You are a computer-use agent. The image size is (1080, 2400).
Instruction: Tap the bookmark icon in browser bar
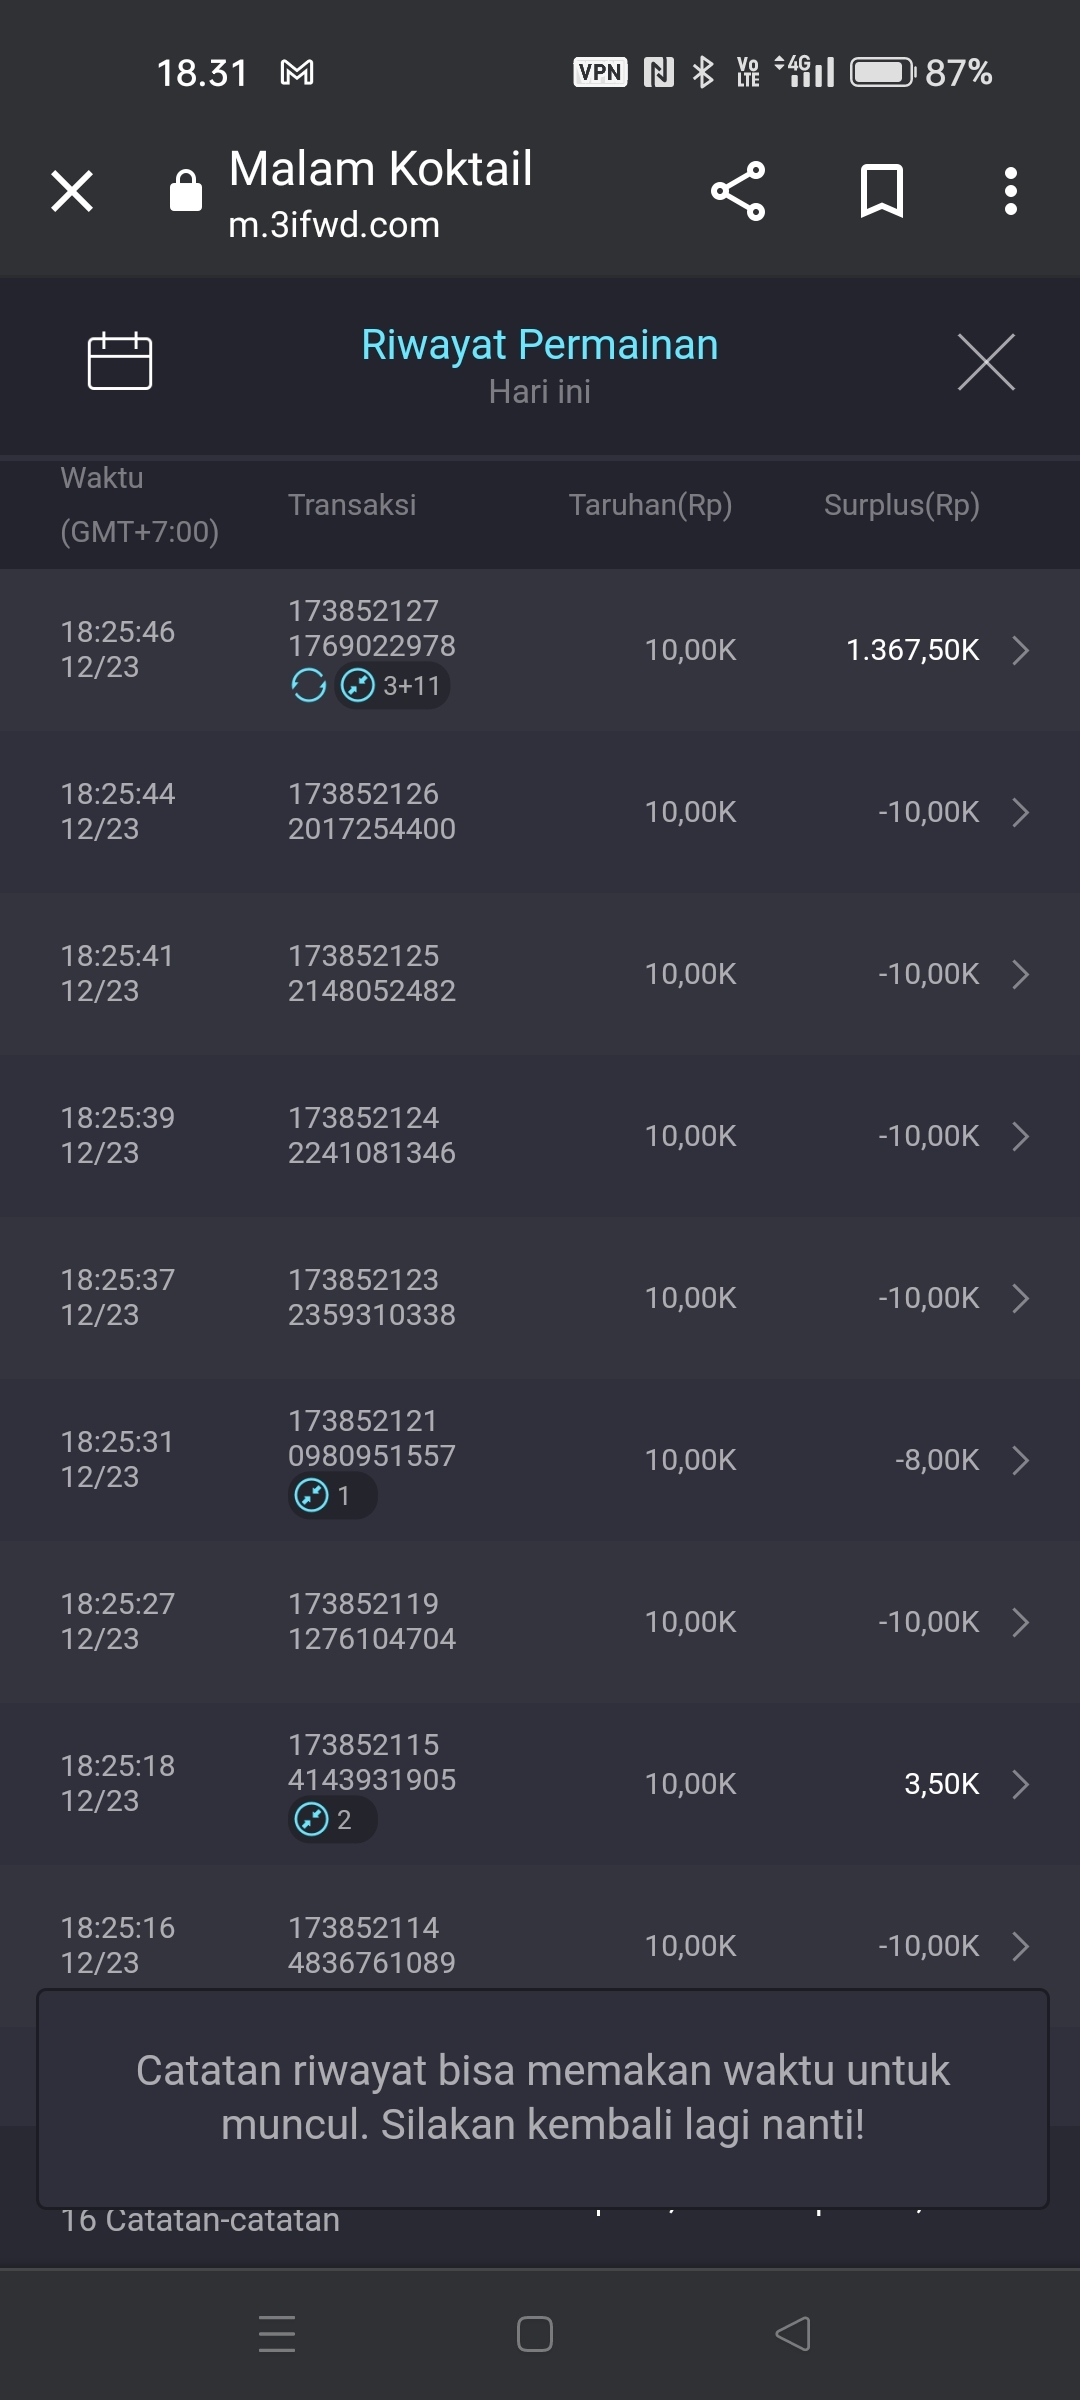(x=881, y=191)
